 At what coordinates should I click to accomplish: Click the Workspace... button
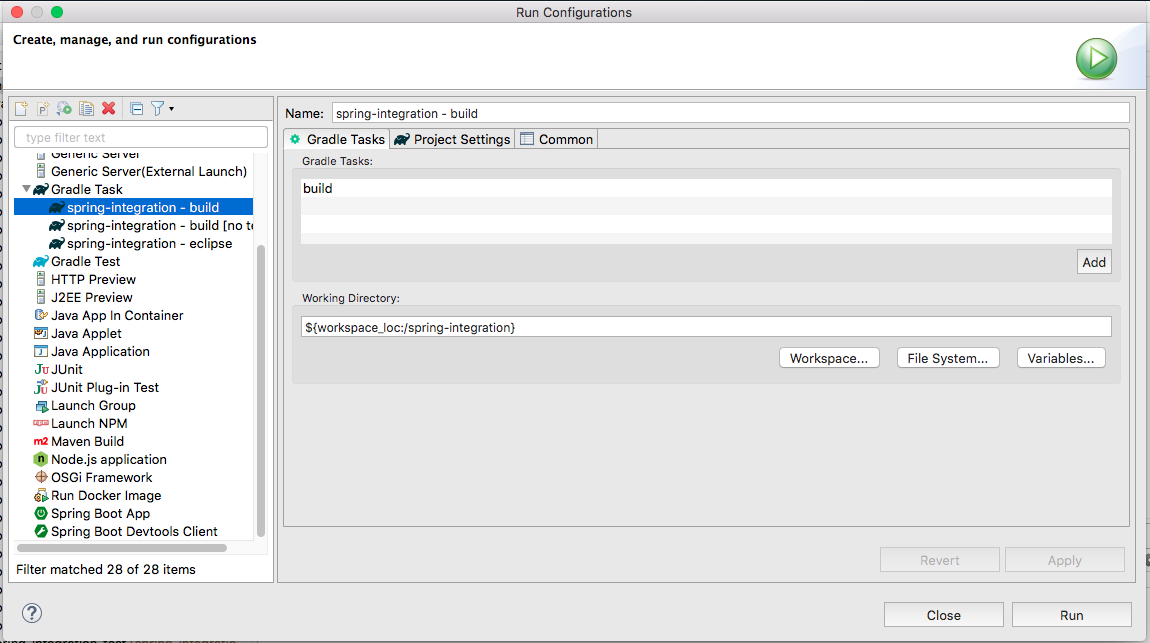click(x=829, y=358)
